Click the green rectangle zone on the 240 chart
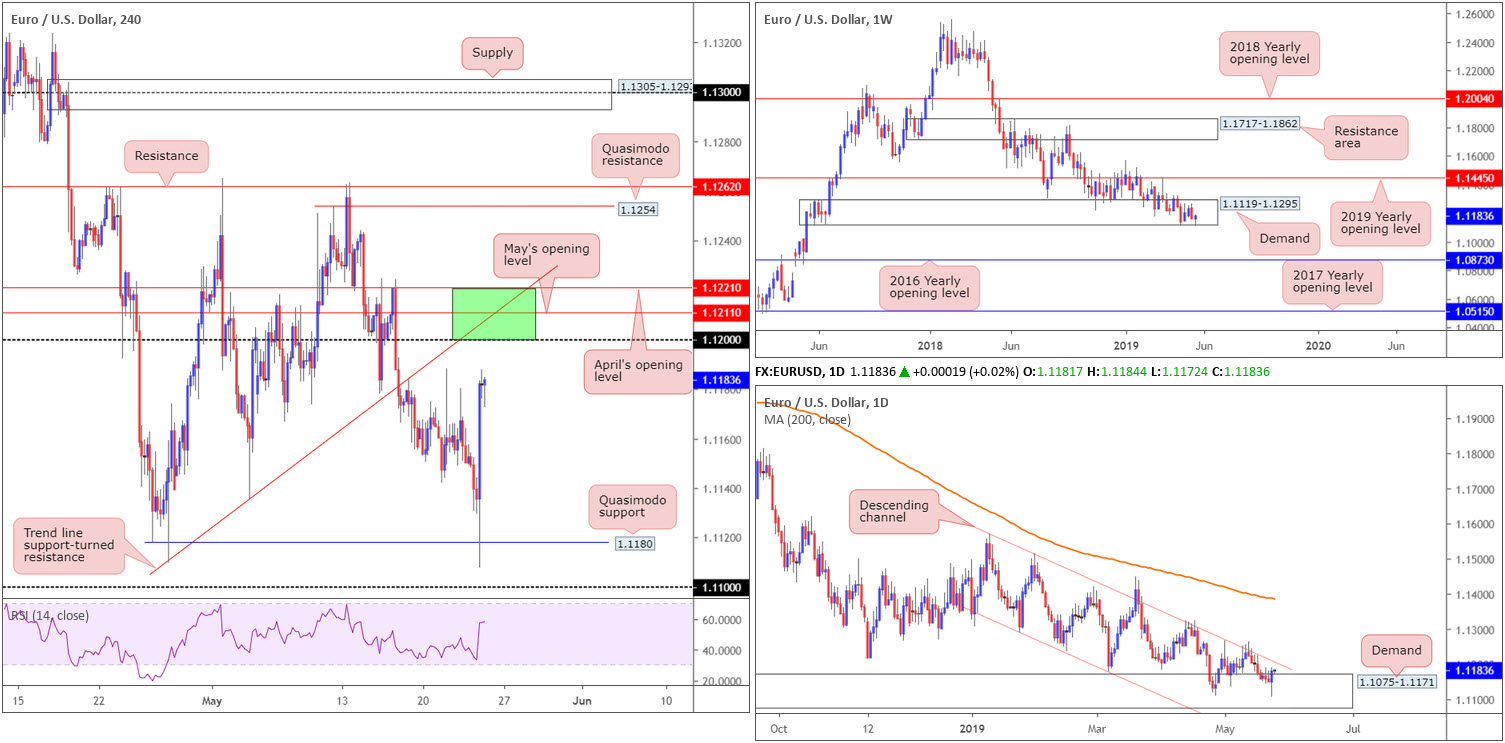 point(494,314)
